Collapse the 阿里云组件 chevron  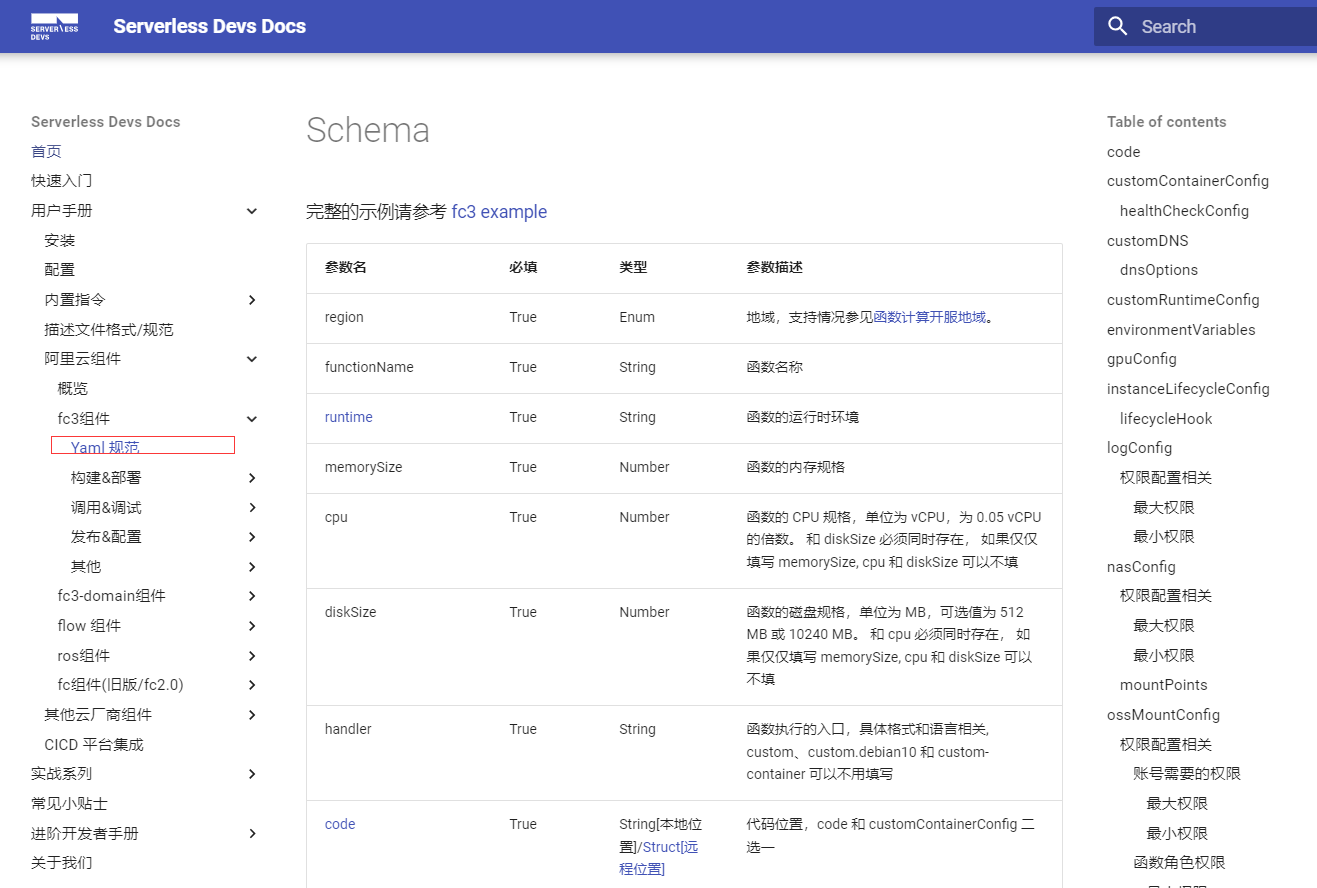tap(252, 359)
